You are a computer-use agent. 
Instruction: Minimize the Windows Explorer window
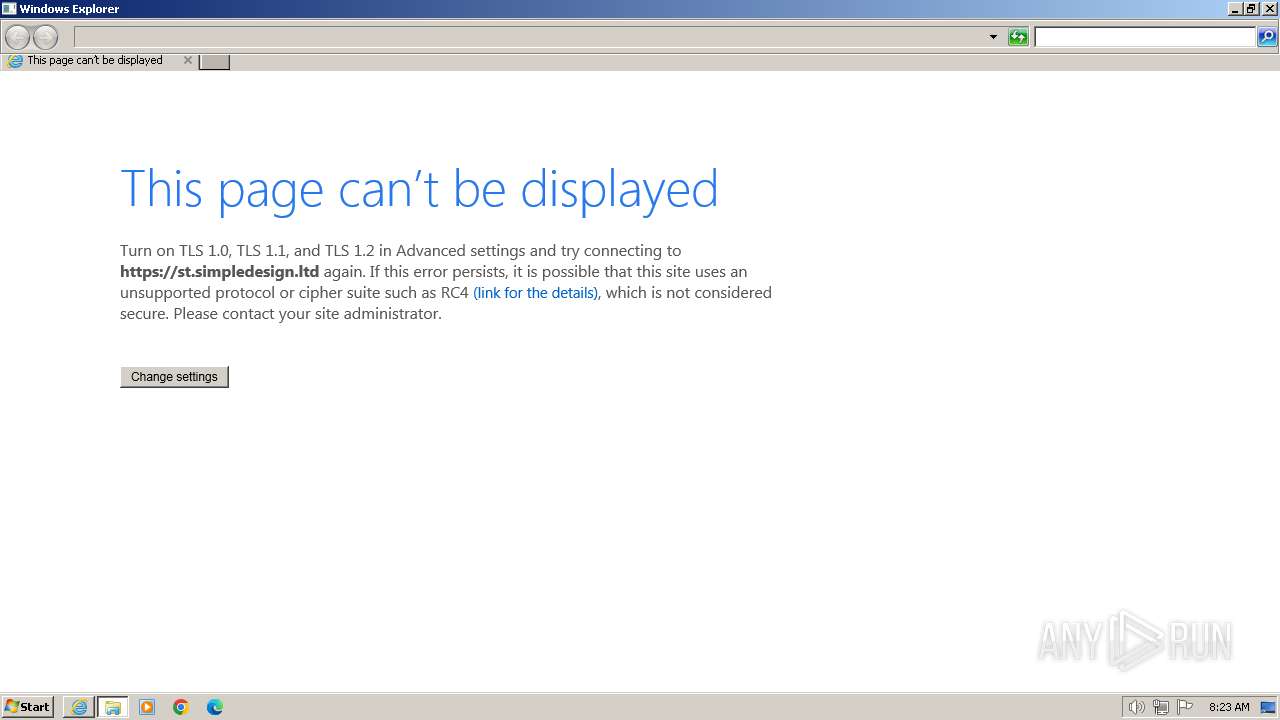click(1235, 8)
